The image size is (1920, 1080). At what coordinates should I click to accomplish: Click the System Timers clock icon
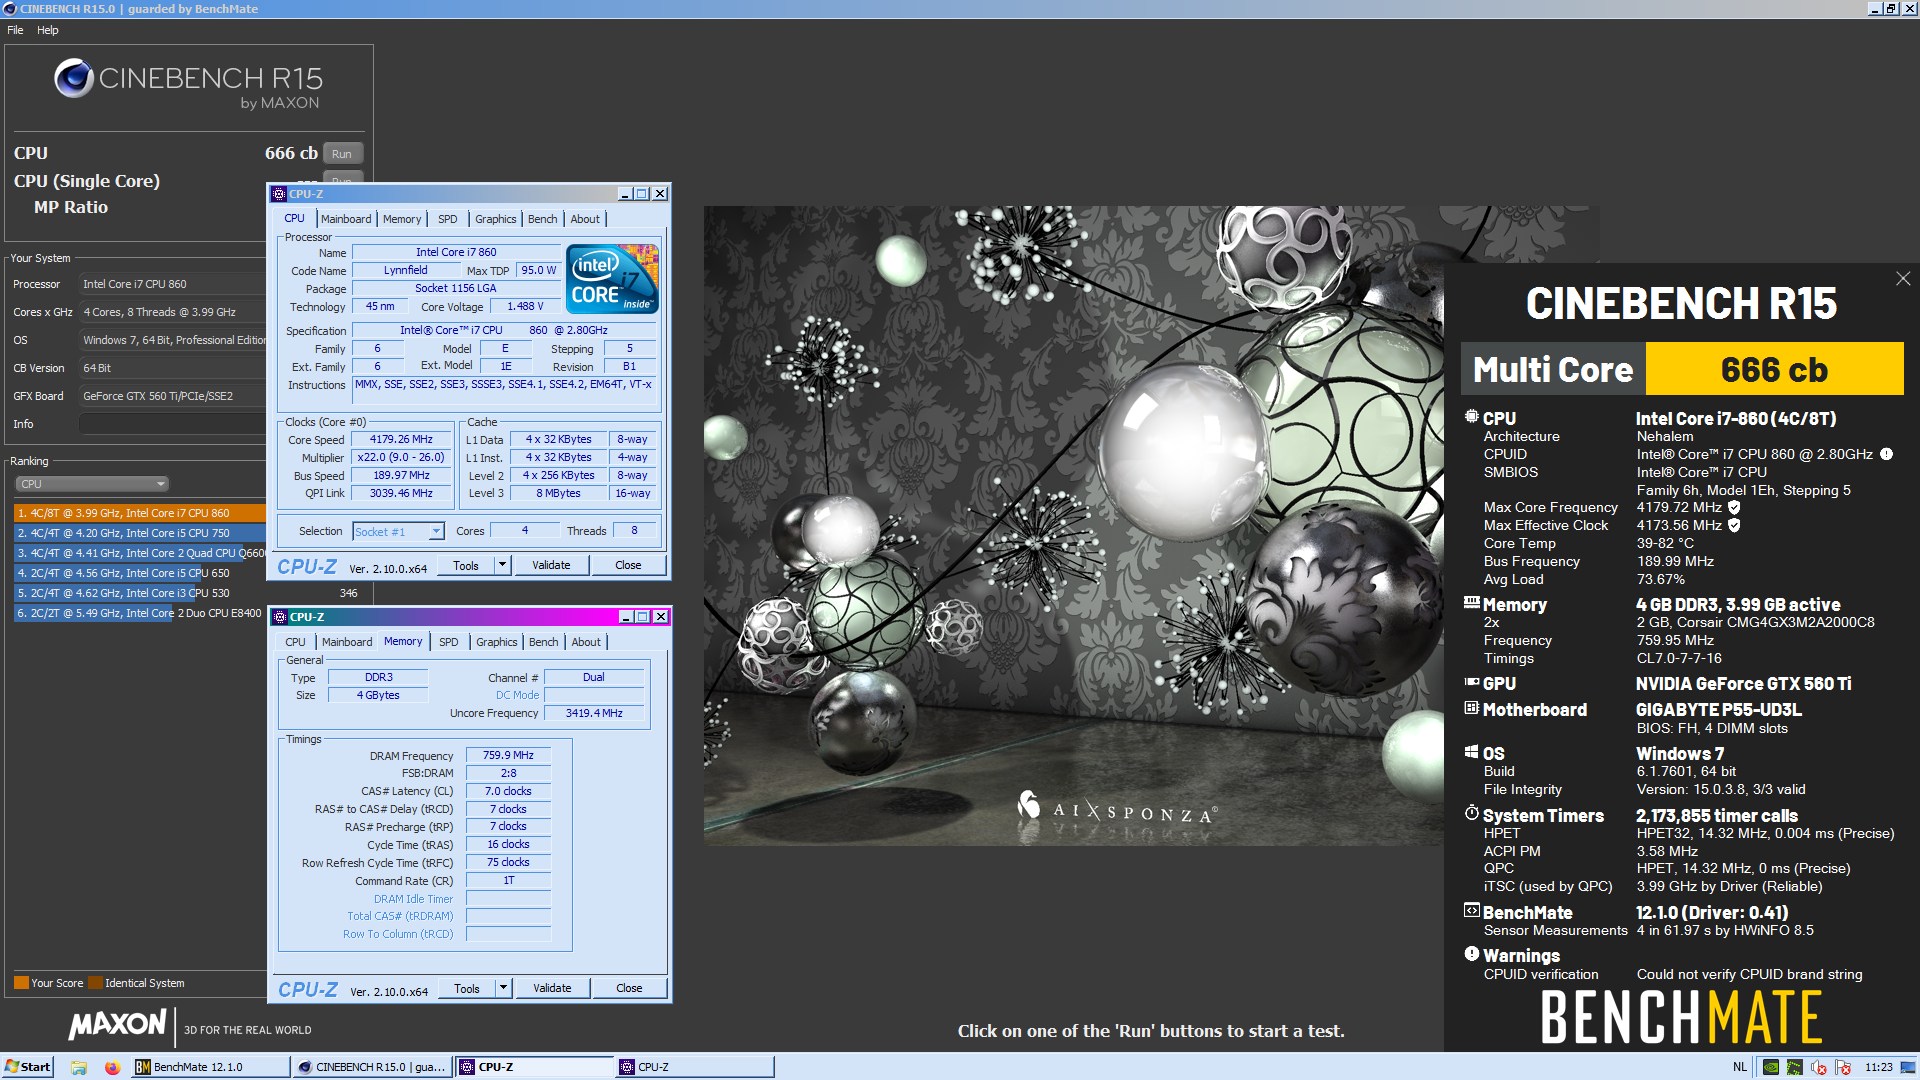1471,814
